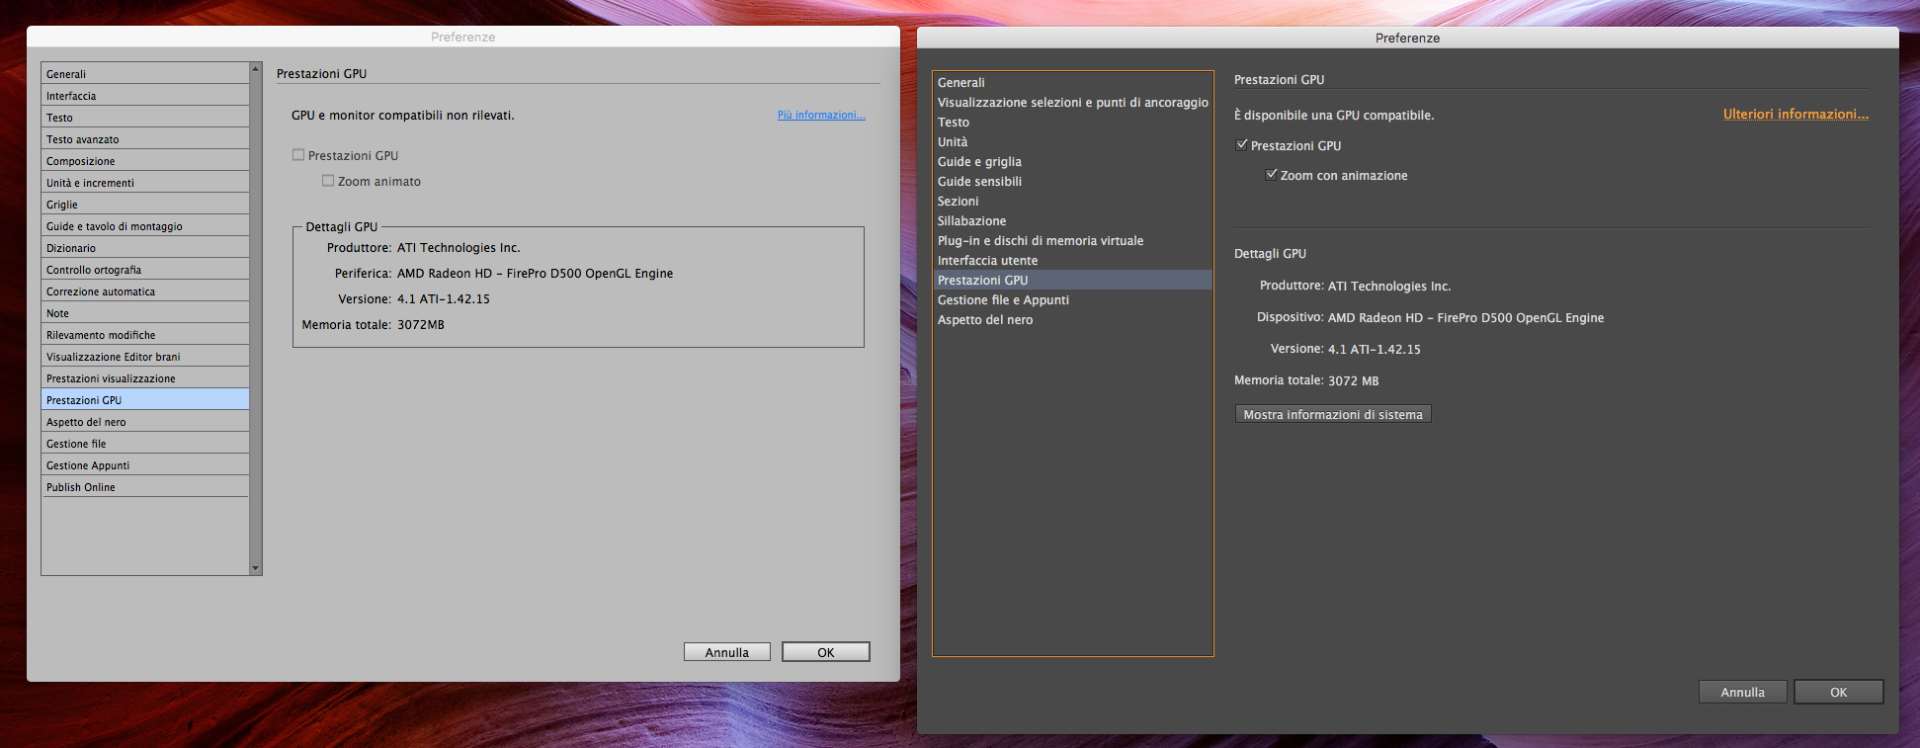
Task: Open Rilevamento modifiche preferences
Action: (x=145, y=335)
